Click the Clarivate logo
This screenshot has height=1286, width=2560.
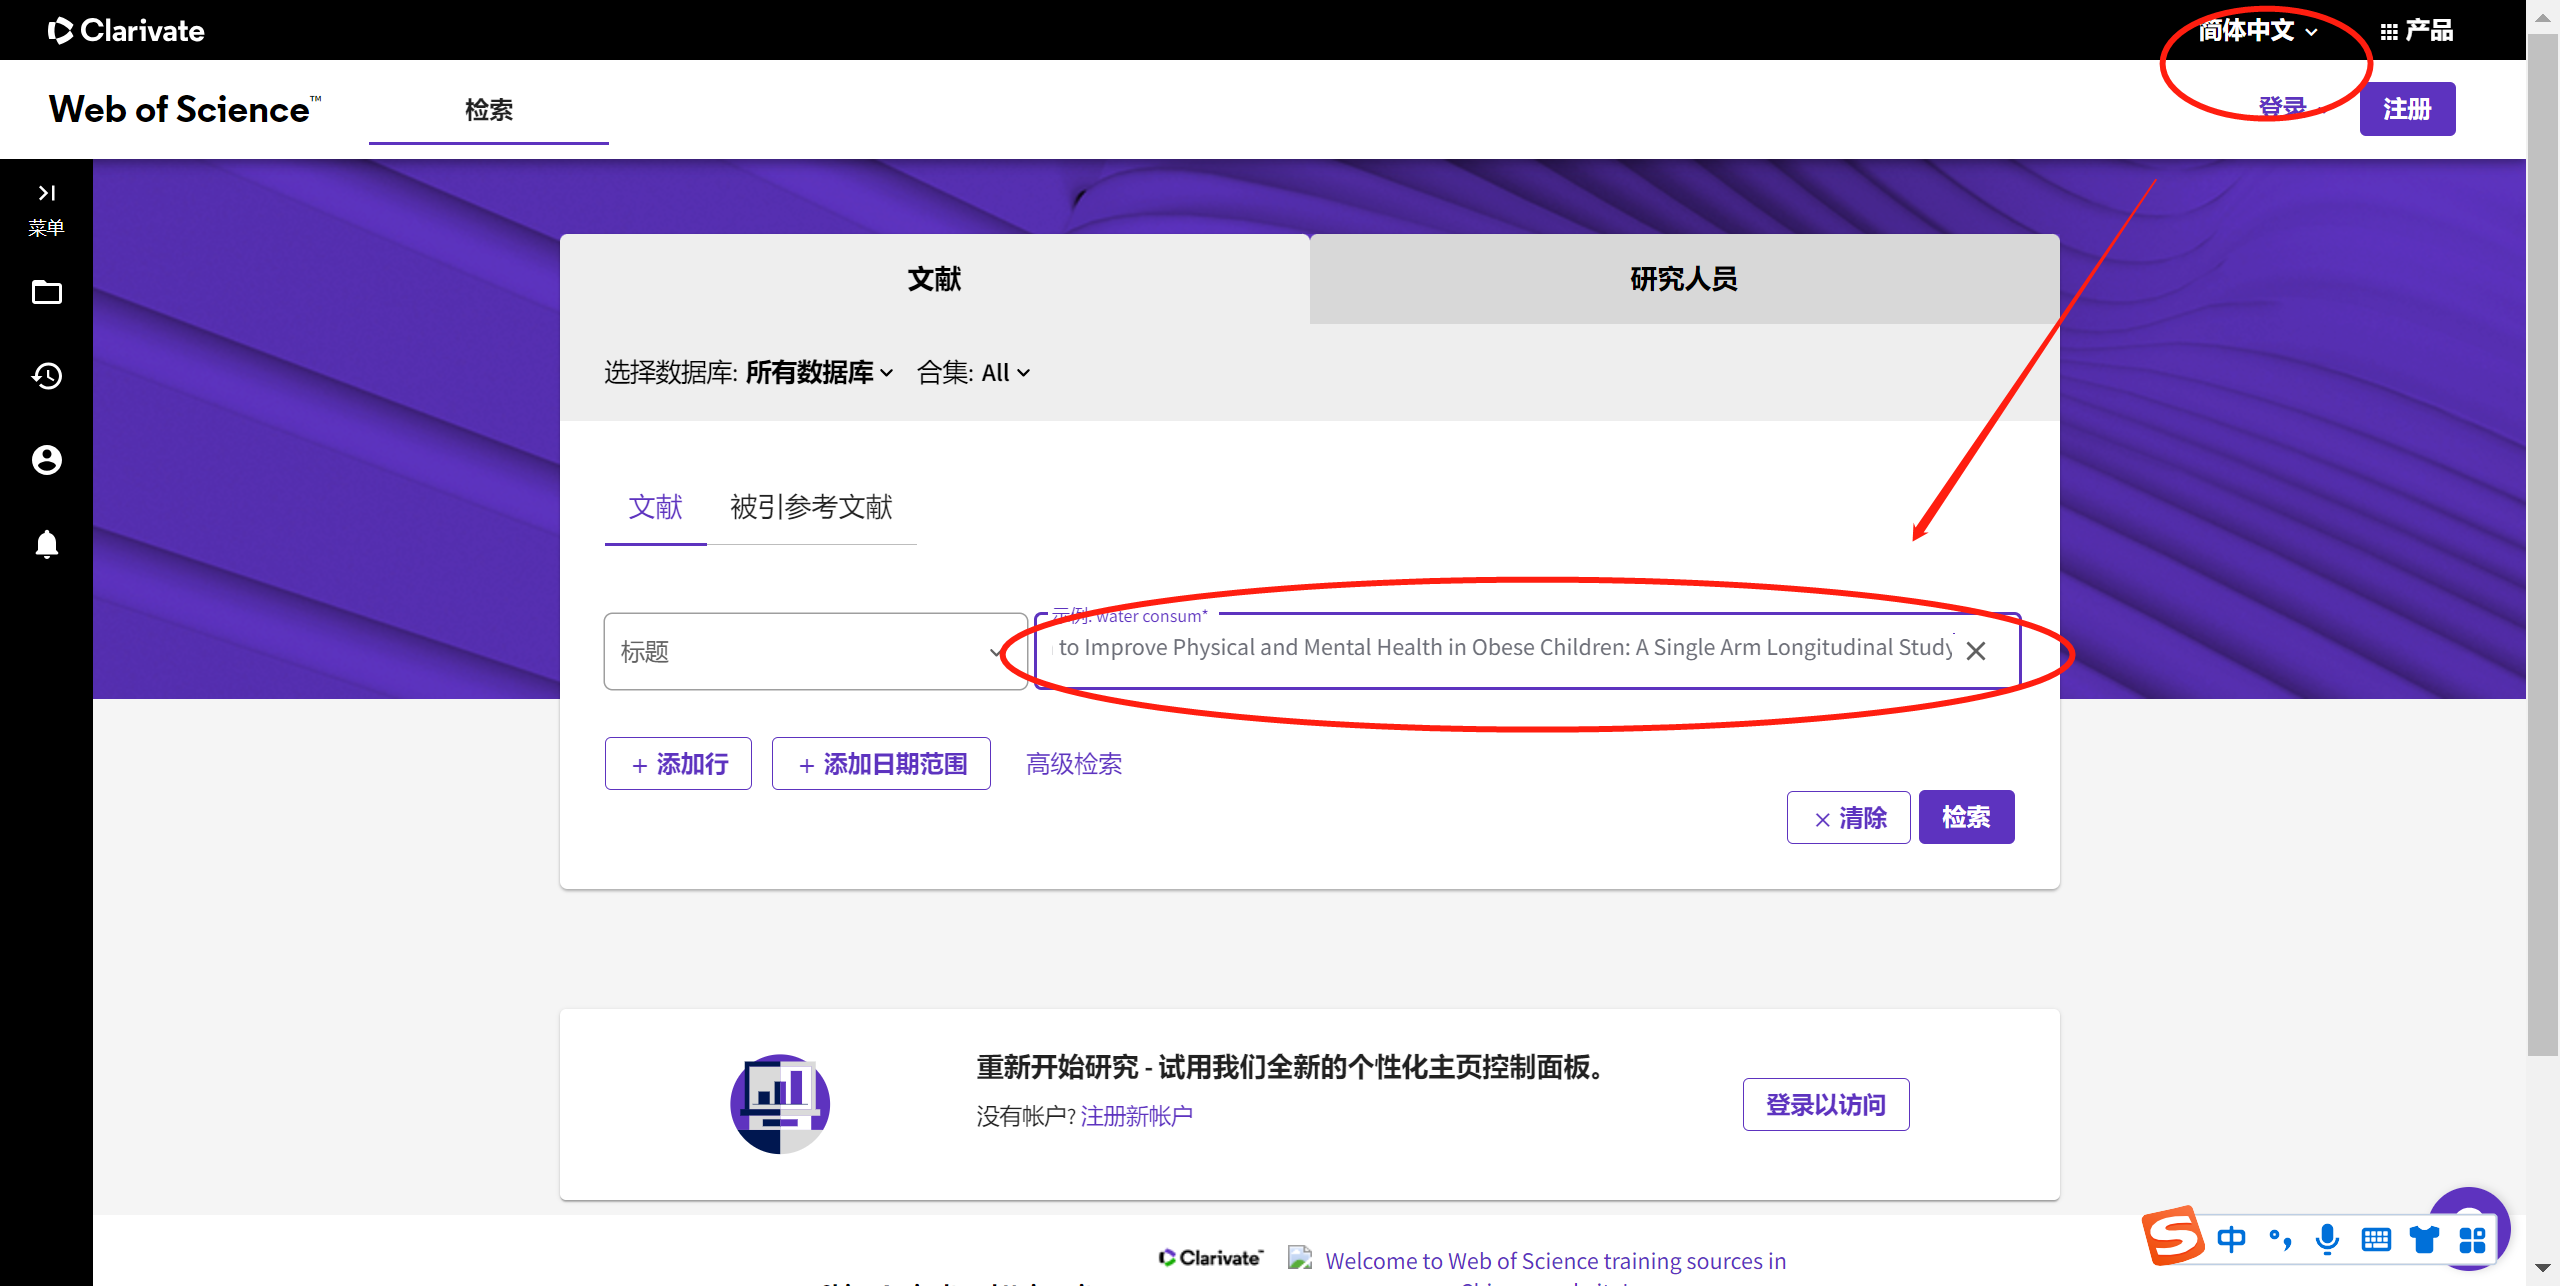point(126,29)
